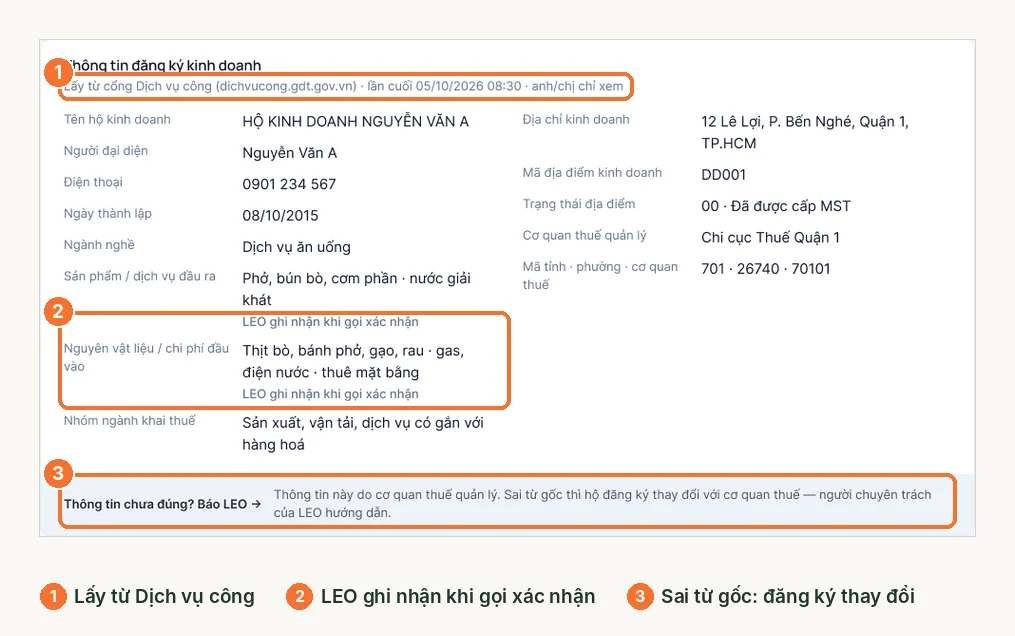This screenshot has width=1015, height=636.
Task: Click the 'Thông tin chưa đúng? Báo LEO' link
Action: pyautogui.click(x=162, y=504)
